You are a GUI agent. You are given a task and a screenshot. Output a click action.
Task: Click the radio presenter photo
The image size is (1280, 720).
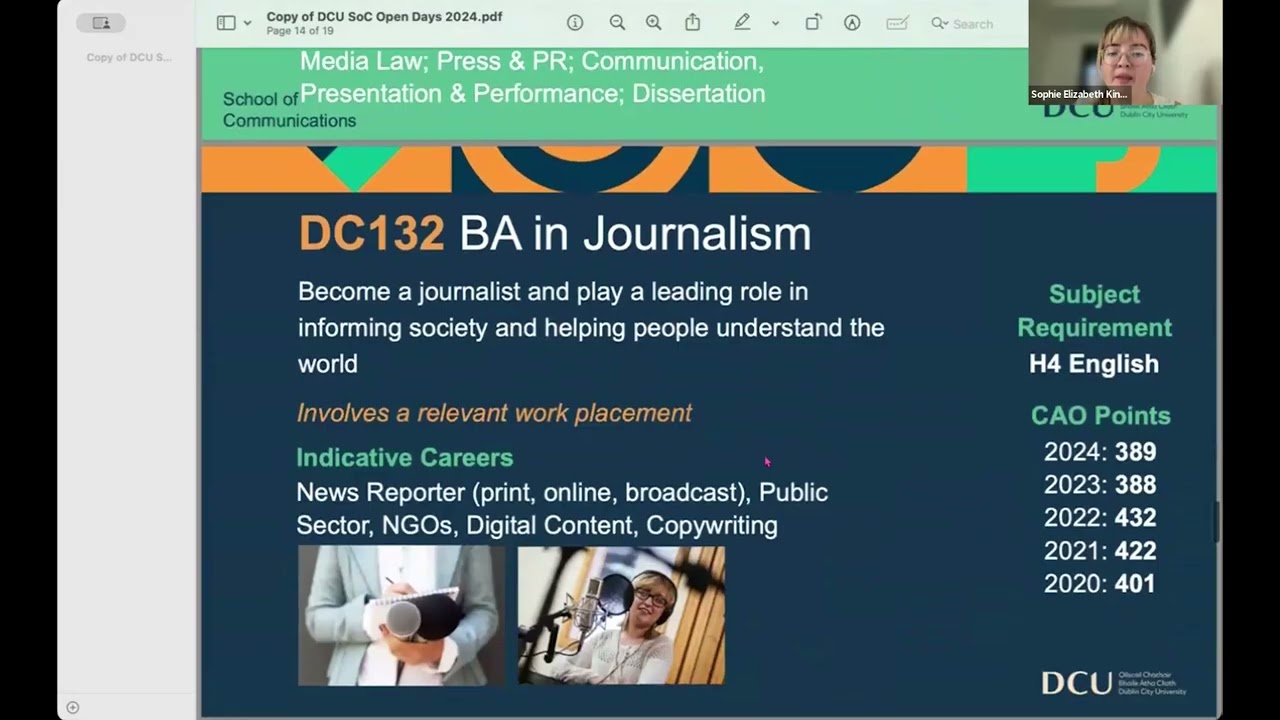coord(621,615)
